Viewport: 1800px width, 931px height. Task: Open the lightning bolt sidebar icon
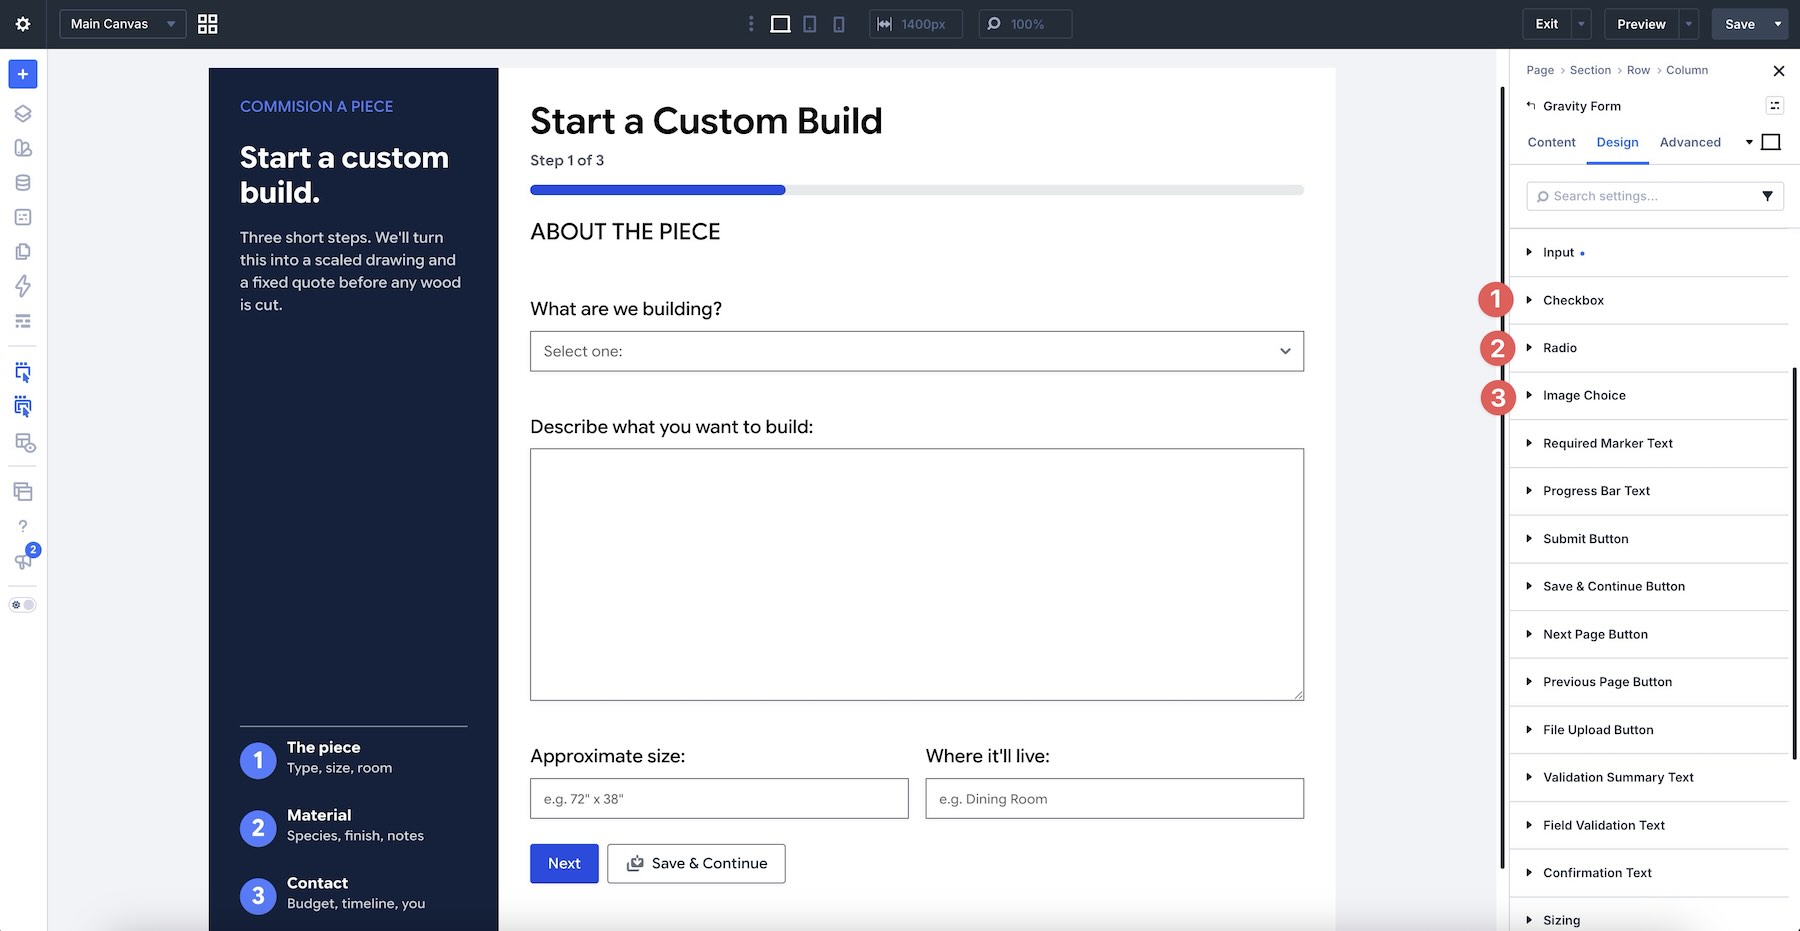23,286
